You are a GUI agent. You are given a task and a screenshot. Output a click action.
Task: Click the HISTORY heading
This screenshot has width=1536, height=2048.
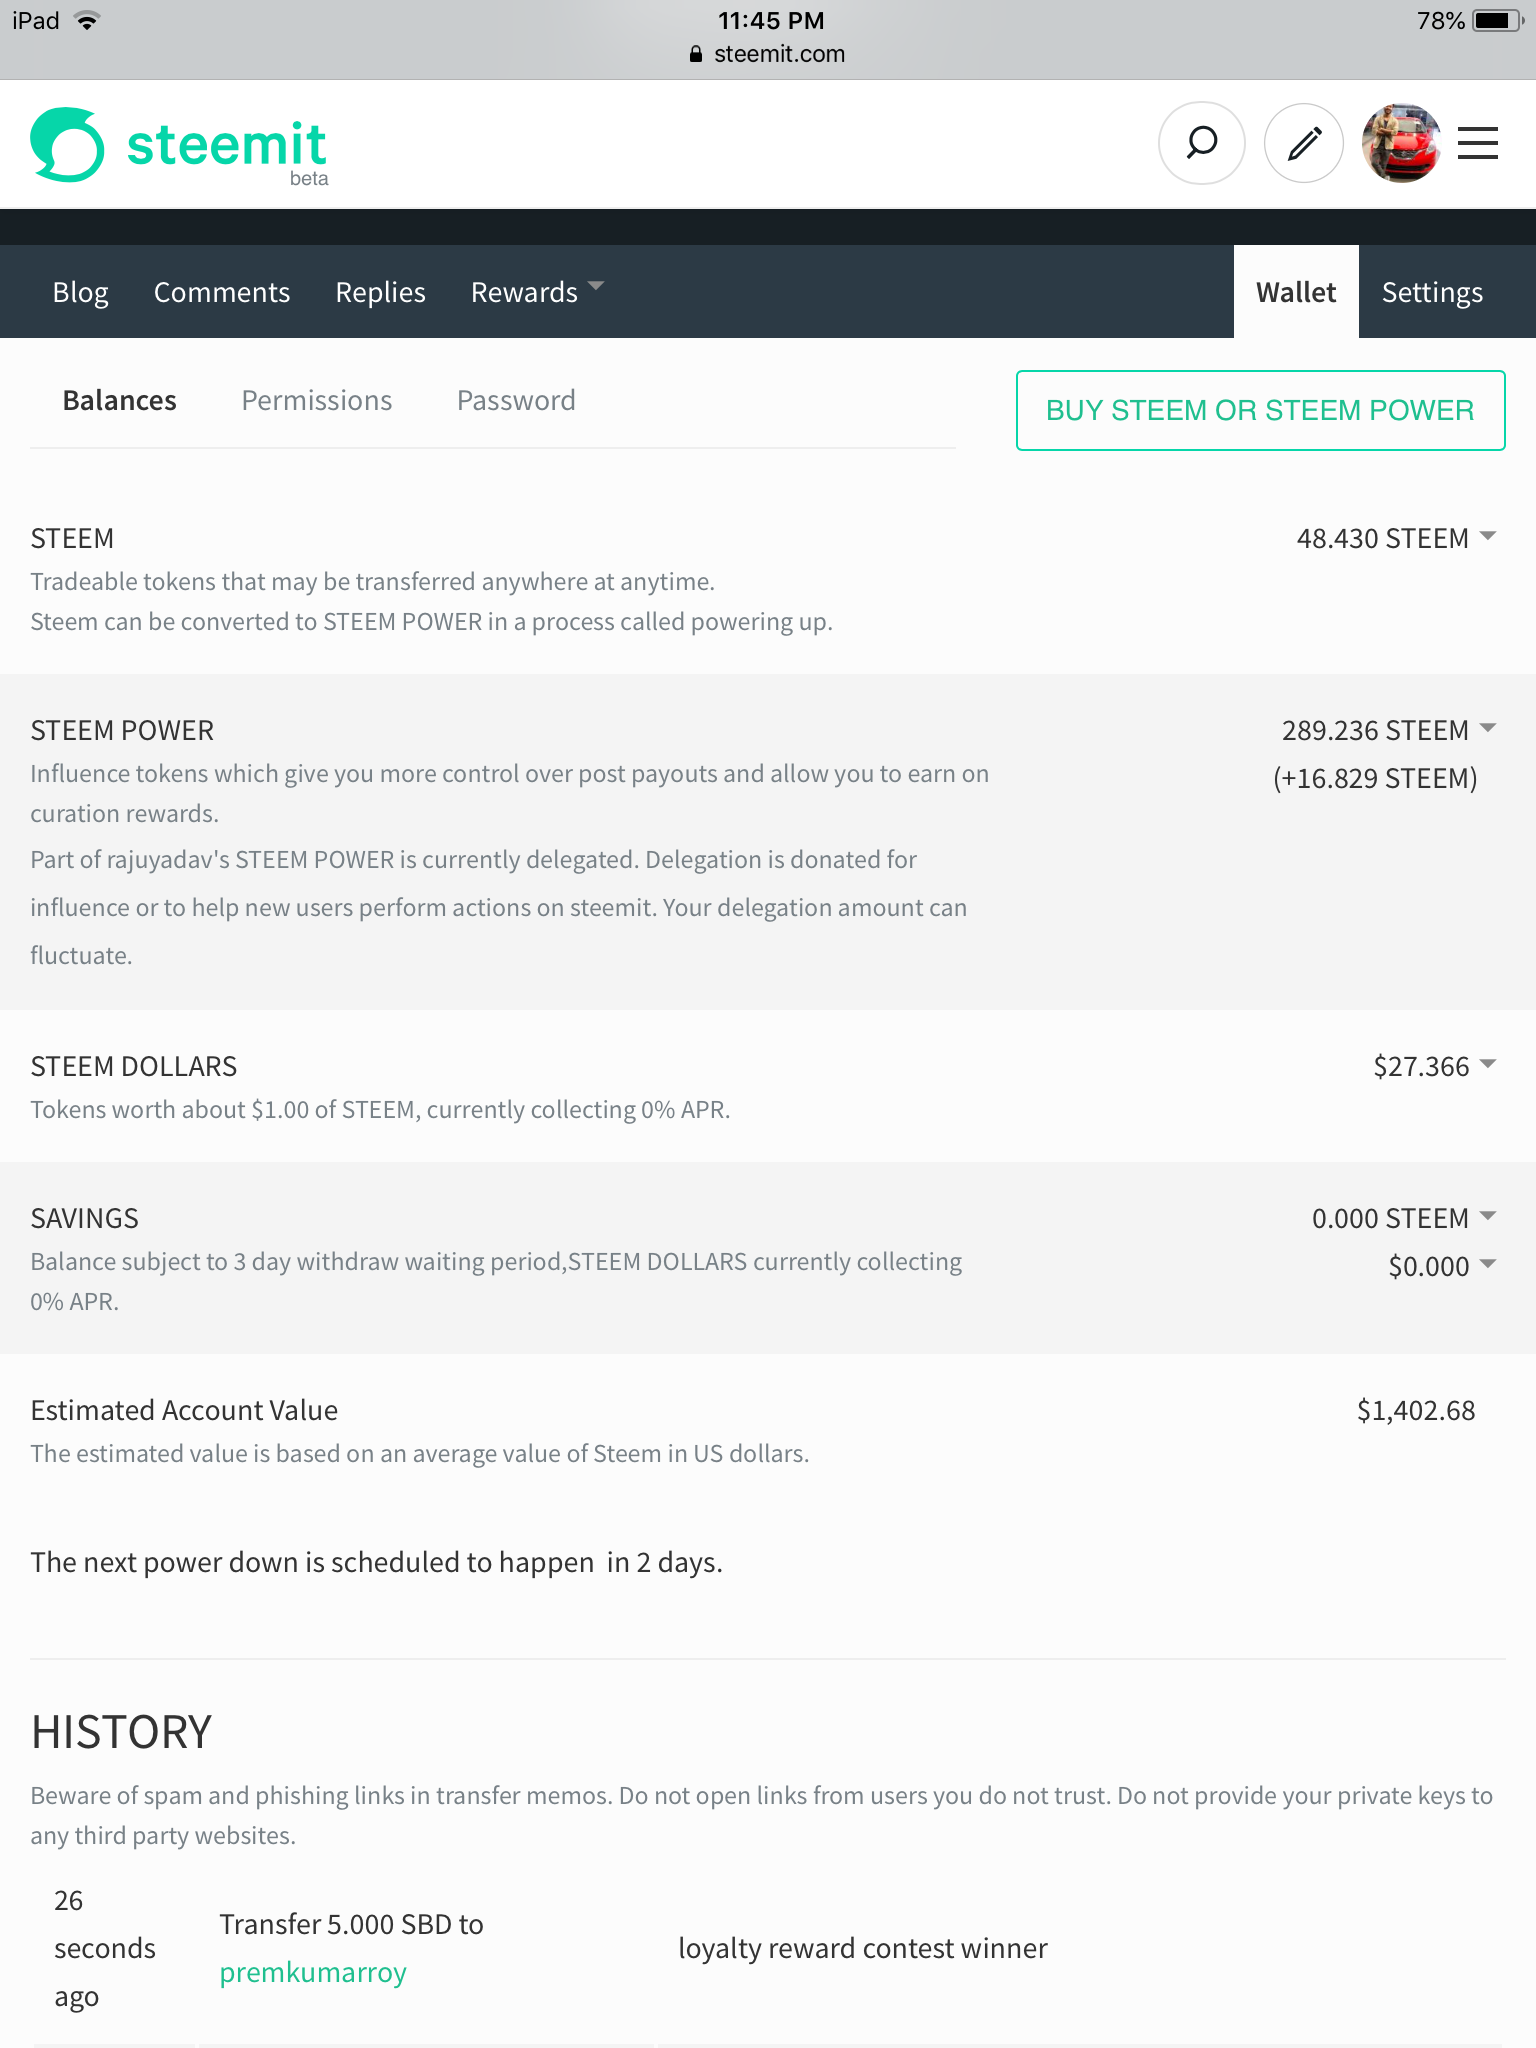pos(121,1732)
